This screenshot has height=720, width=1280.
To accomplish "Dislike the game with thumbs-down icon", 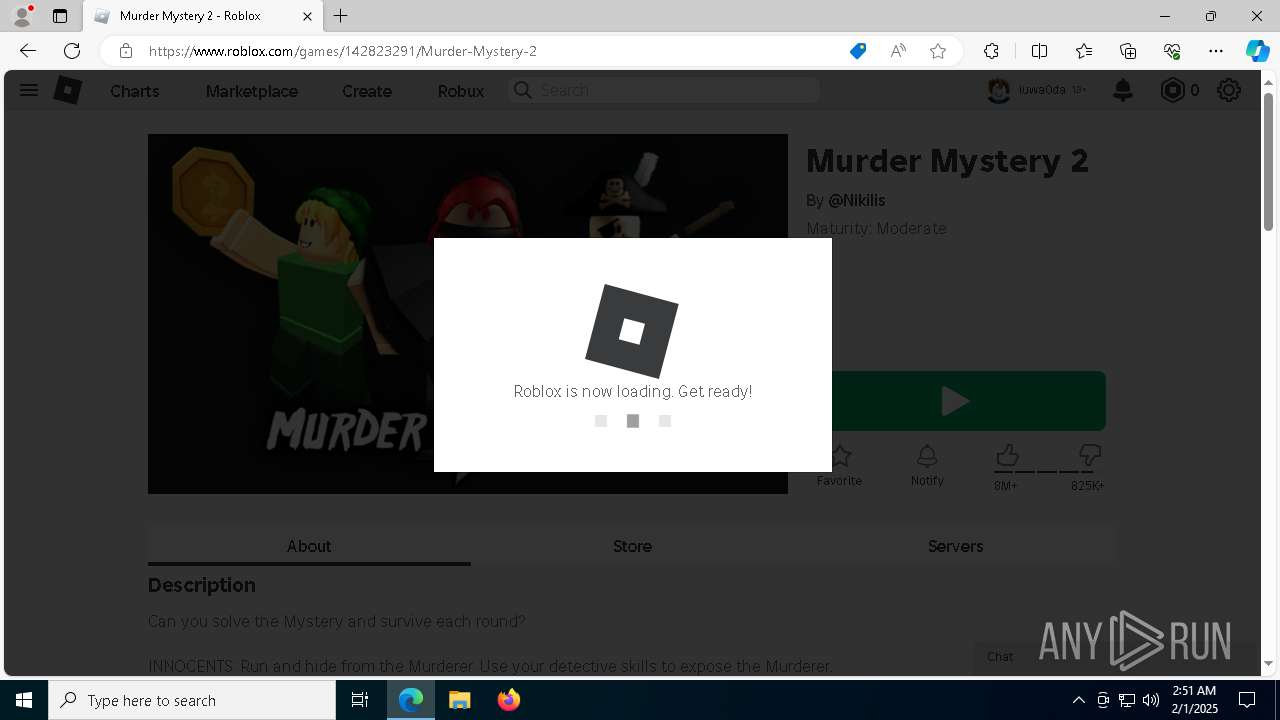I will point(1090,456).
